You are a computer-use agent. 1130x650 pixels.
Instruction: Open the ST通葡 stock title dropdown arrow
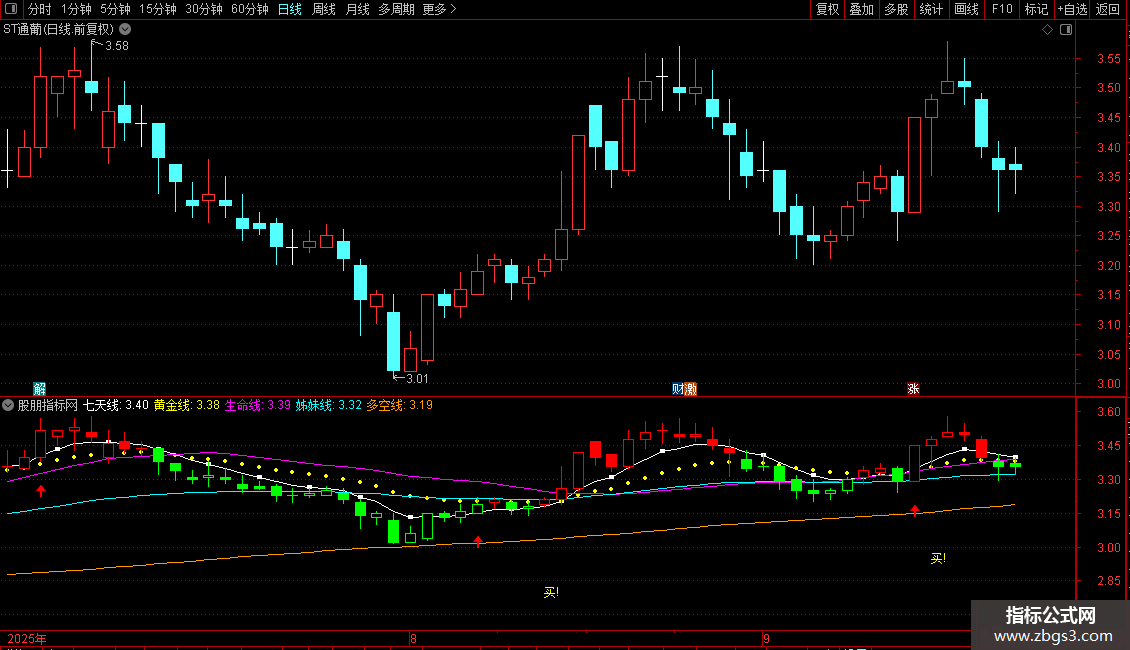click(x=125, y=30)
